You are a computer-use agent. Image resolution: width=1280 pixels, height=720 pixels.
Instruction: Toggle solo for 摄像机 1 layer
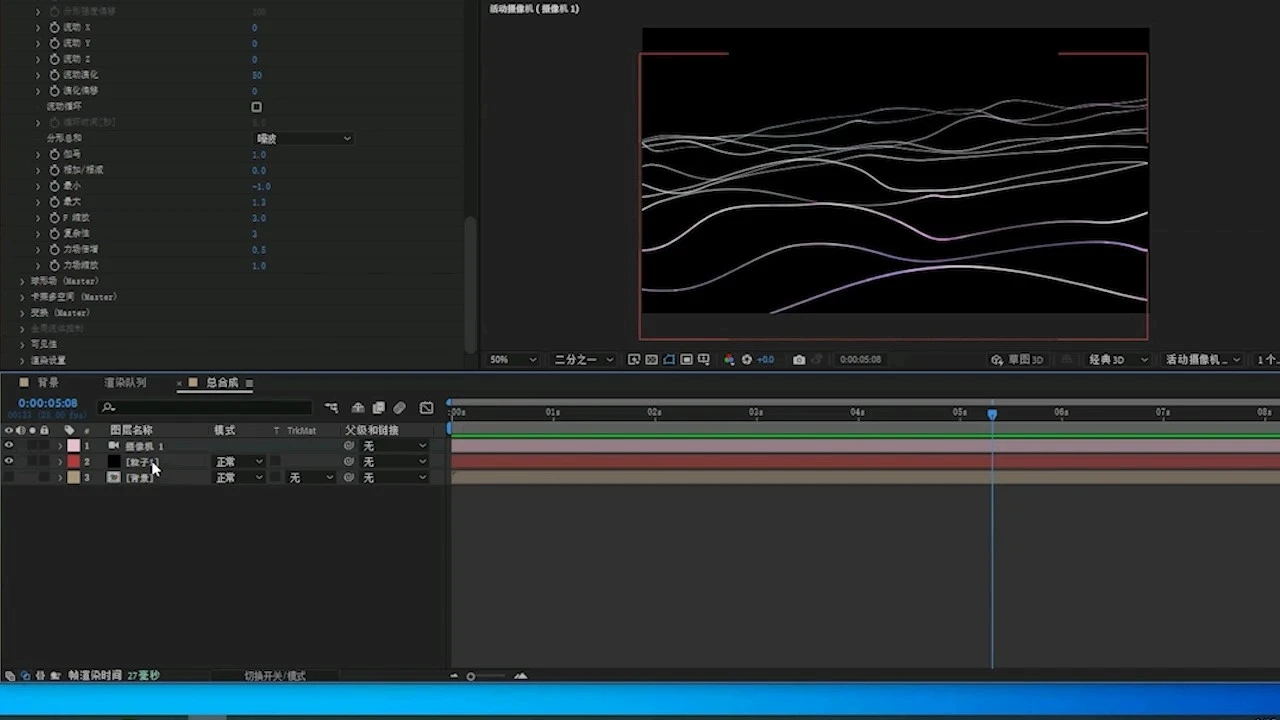point(32,446)
